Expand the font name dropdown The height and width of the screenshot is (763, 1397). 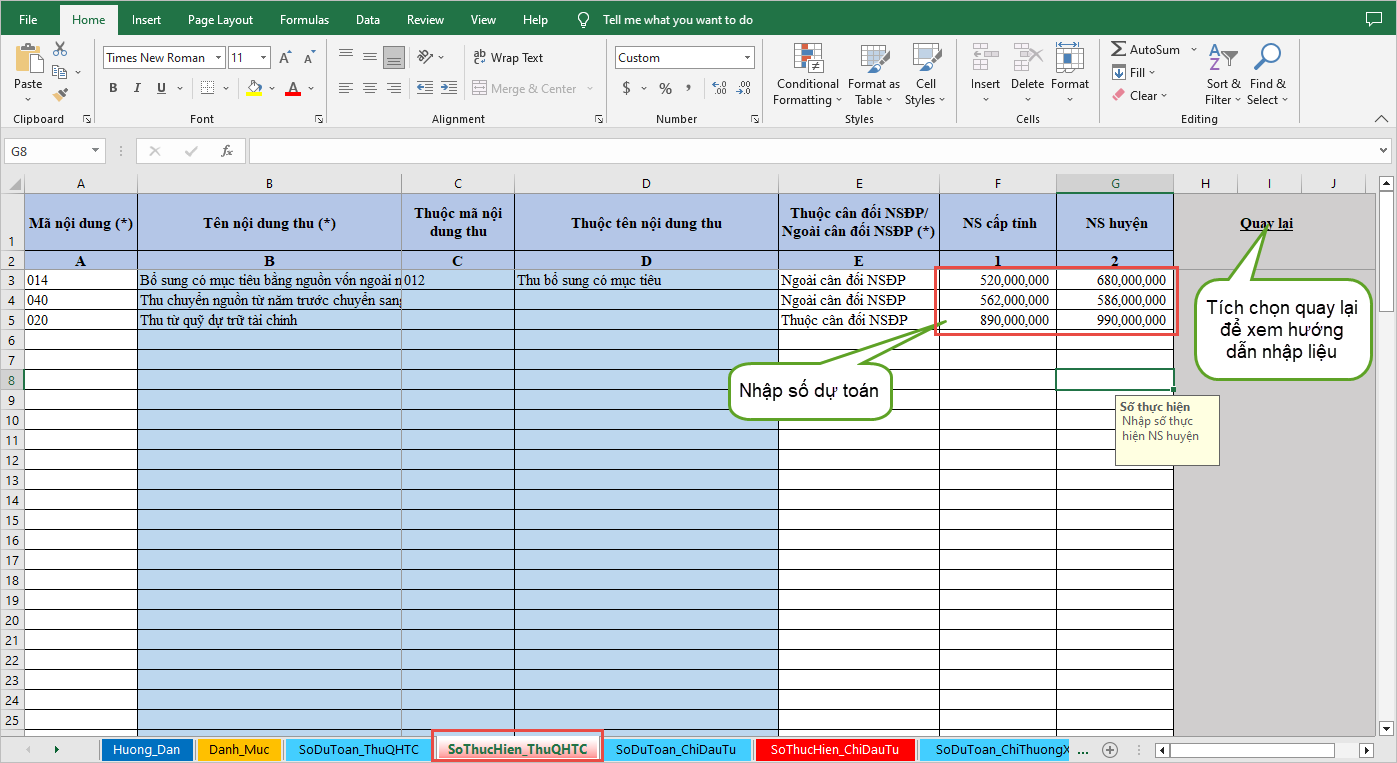(218, 58)
